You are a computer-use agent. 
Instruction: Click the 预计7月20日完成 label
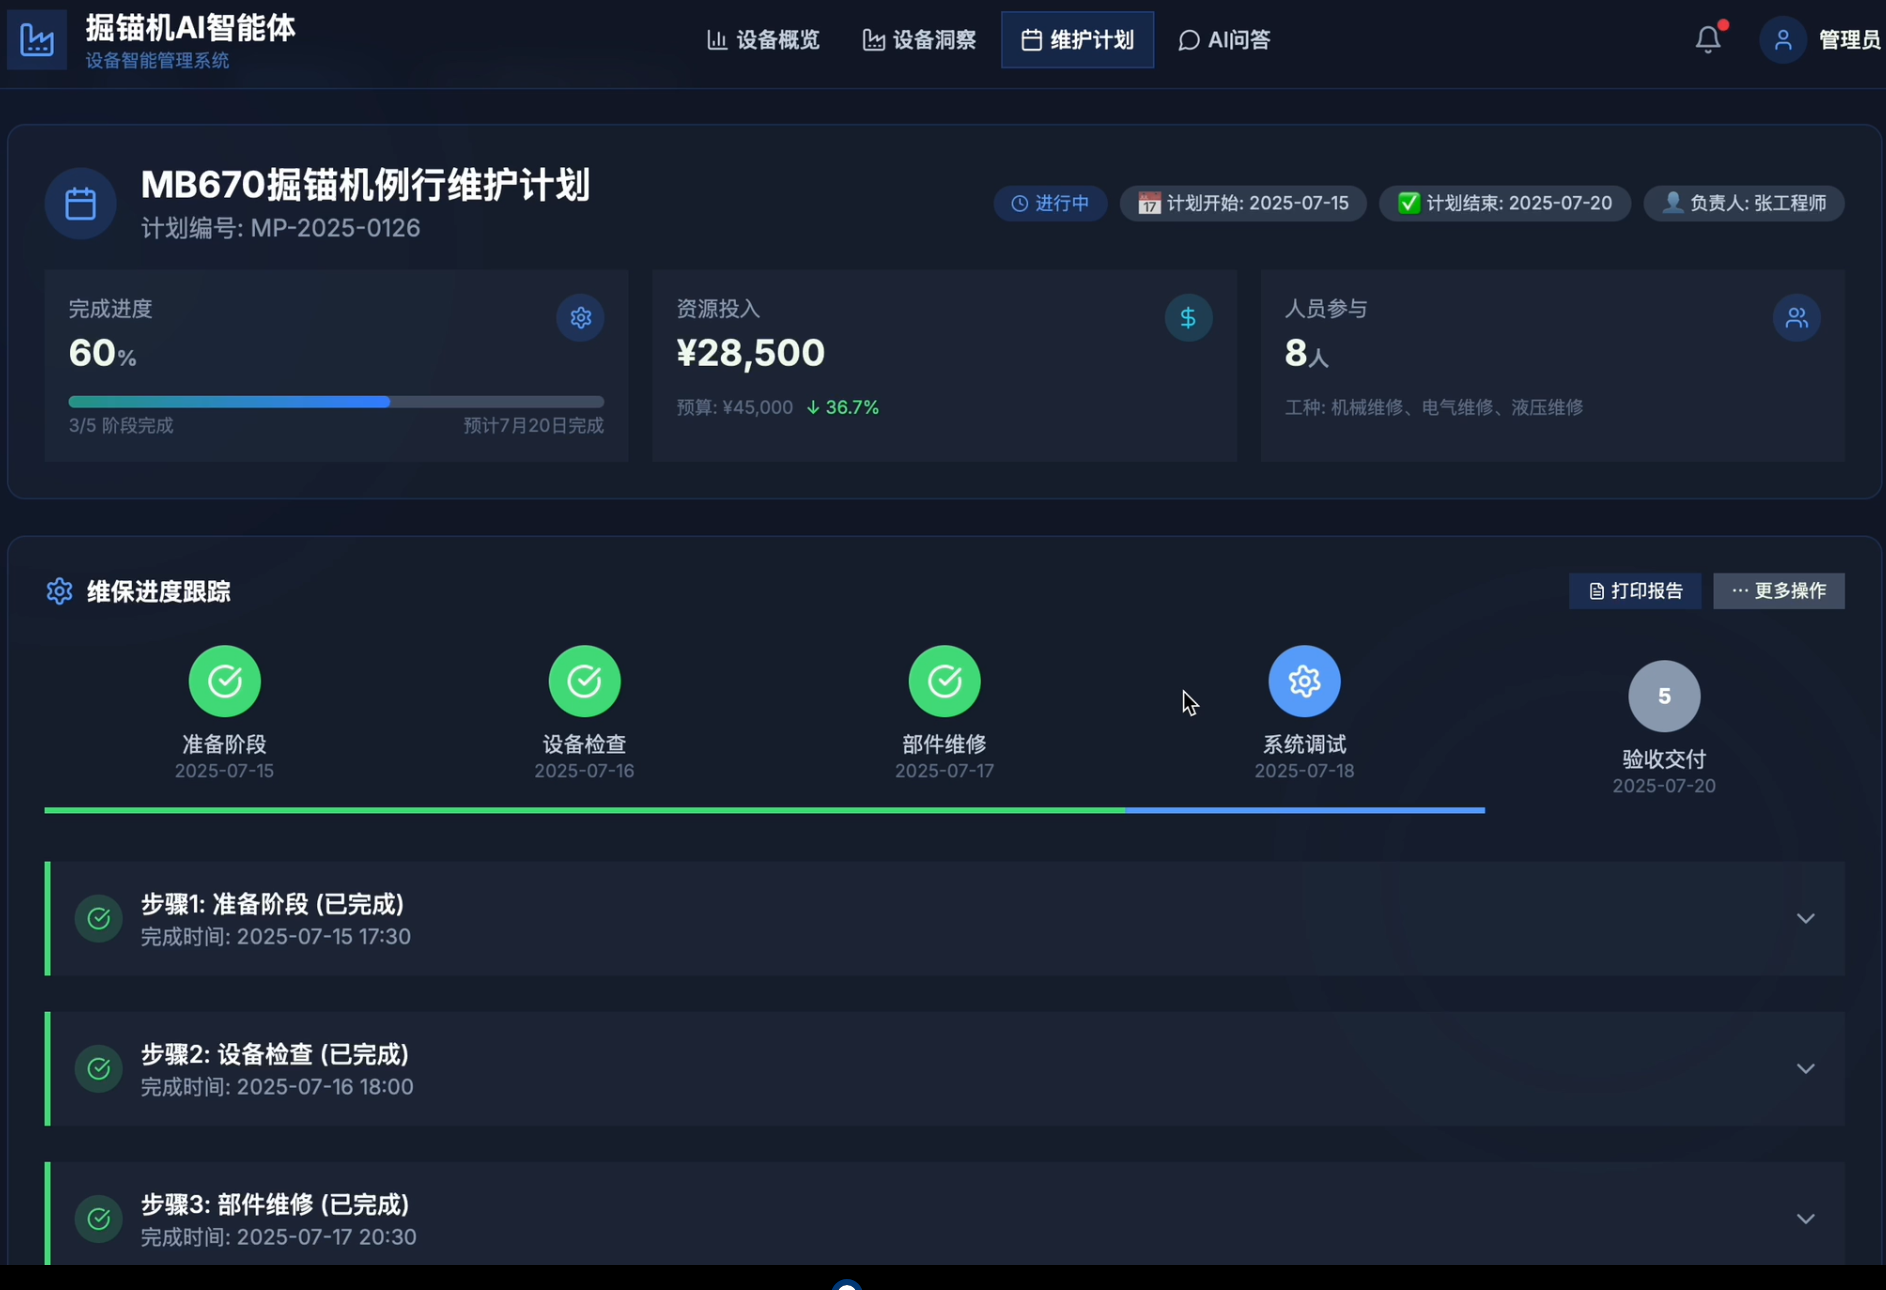pos(534,426)
